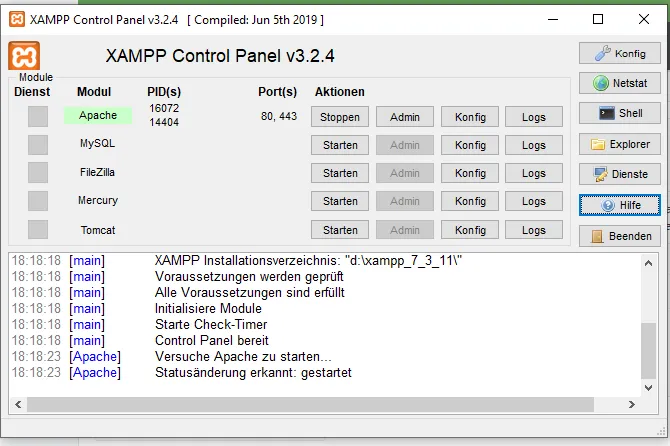The width and height of the screenshot is (670, 446).
Task: Click the Apache module label
Action: click(x=98, y=115)
